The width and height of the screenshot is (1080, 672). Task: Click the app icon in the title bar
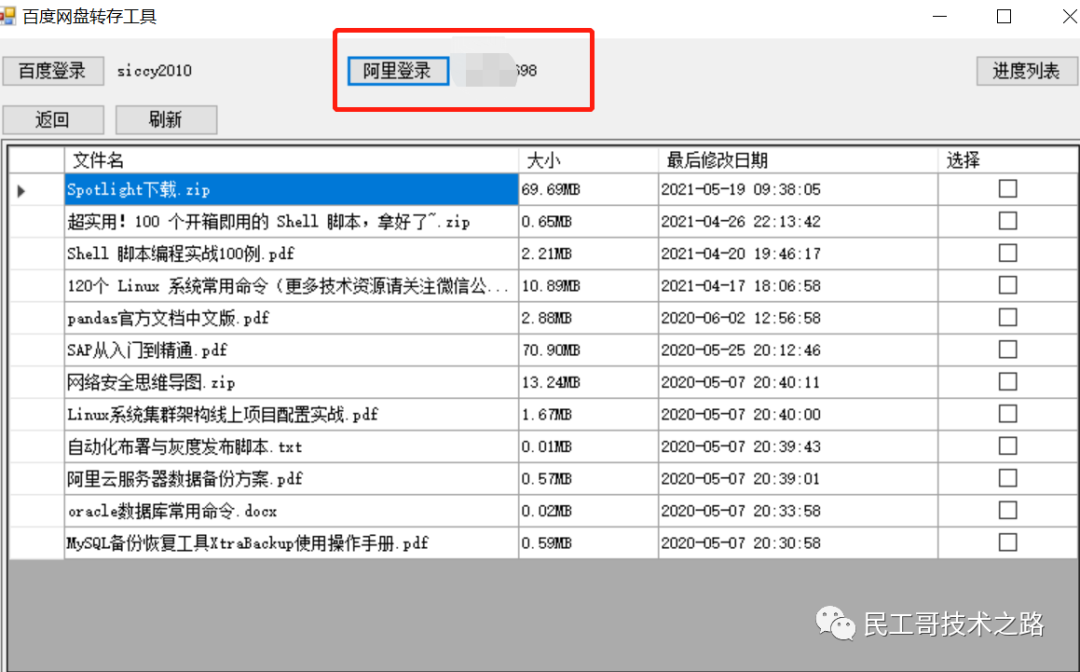point(8,16)
